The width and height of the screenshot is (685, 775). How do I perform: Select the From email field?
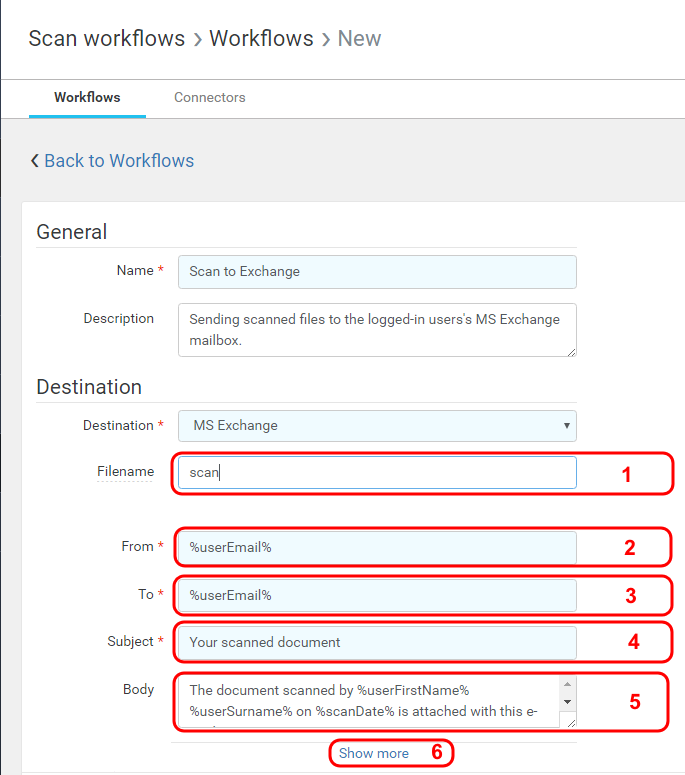pyautogui.click(x=377, y=547)
